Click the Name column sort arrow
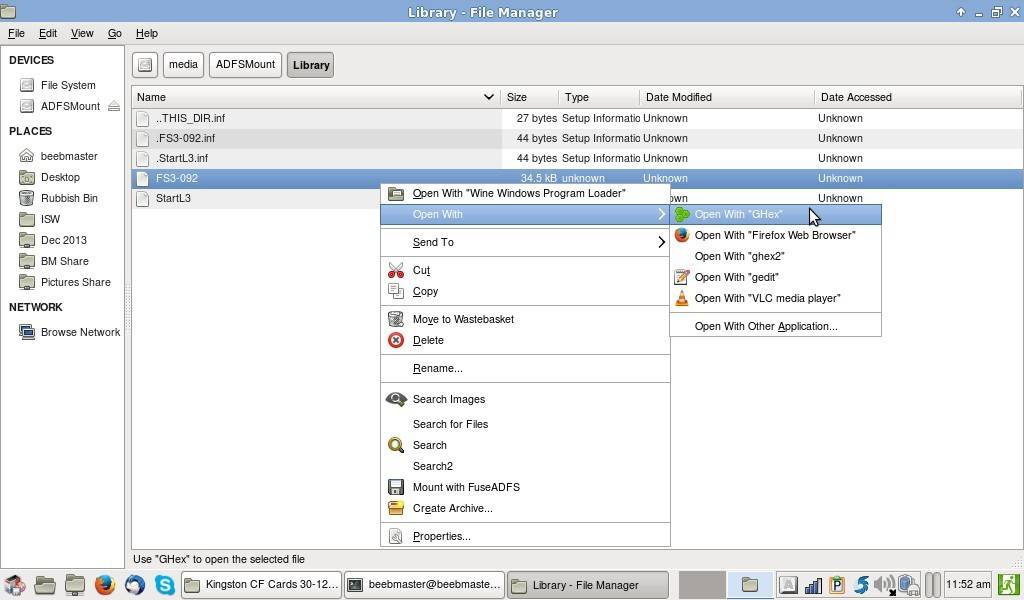The width and height of the screenshot is (1024, 600). [x=488, y=97]
